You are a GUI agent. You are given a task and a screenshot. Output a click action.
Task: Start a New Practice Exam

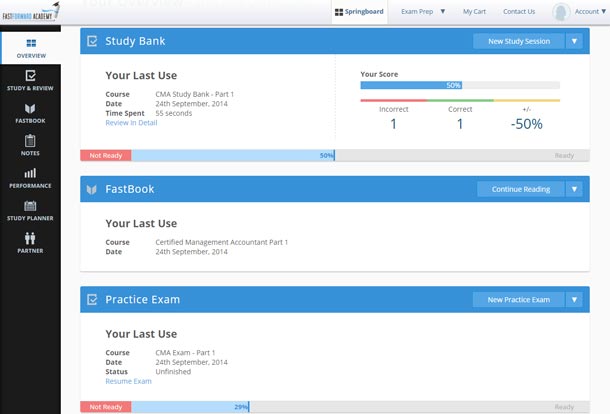click(519, 300)
